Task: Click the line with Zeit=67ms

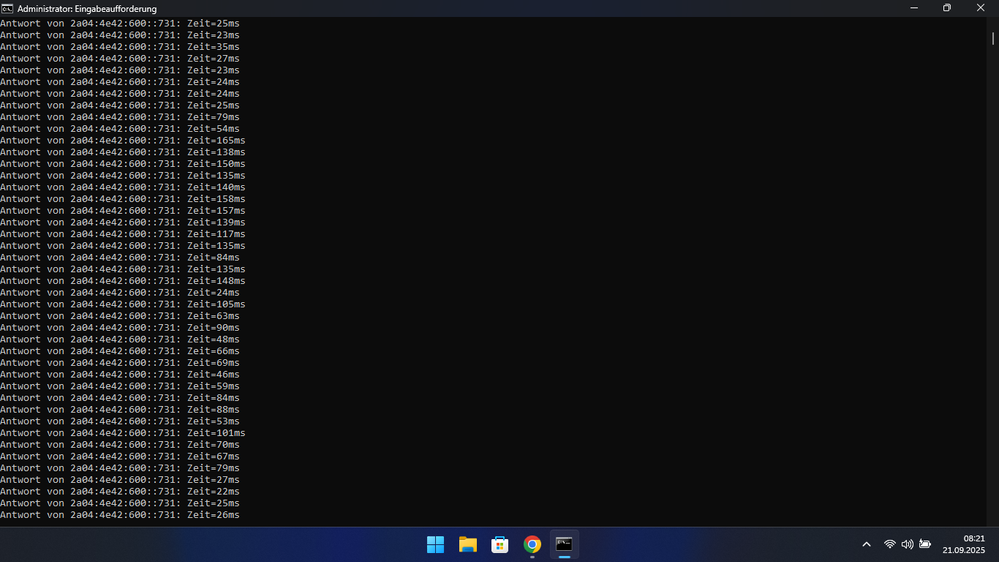Action: point(120,456)
